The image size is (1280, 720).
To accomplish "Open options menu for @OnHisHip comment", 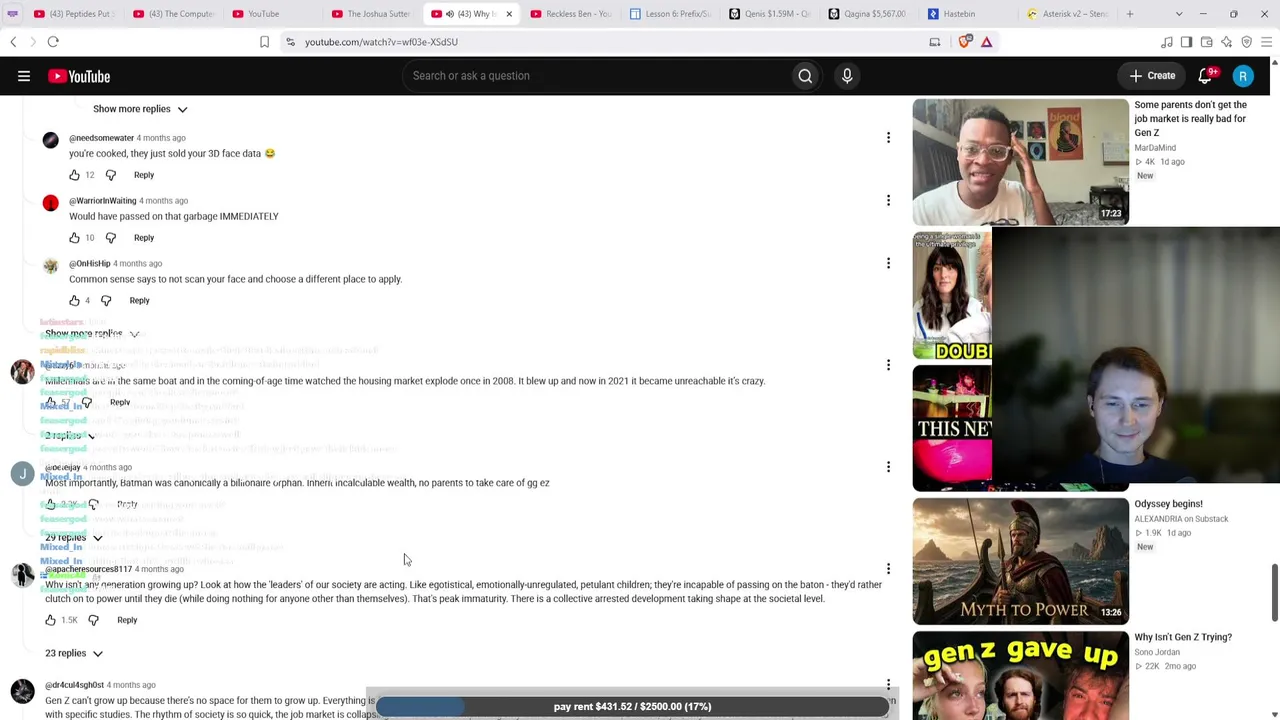I will pos(888,263).
